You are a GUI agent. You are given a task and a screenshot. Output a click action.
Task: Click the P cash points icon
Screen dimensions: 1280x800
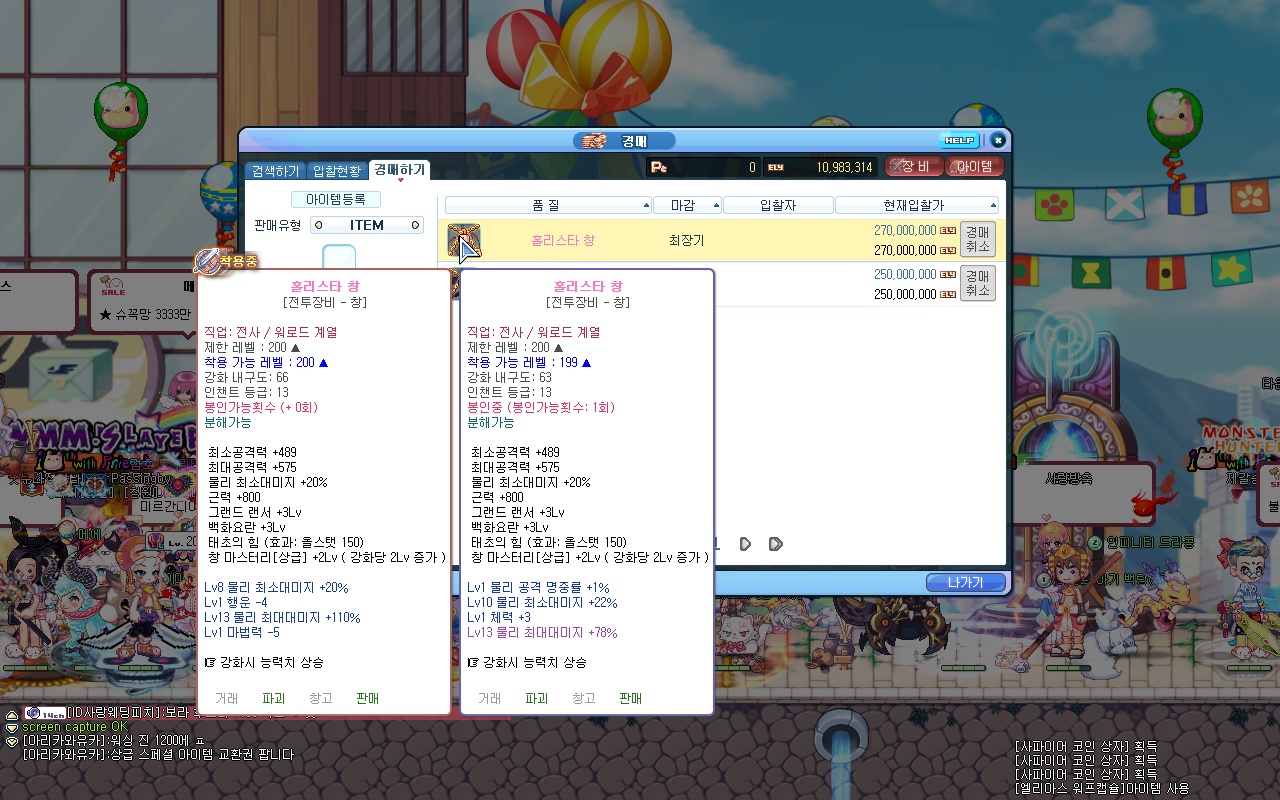tap(658, 167)
